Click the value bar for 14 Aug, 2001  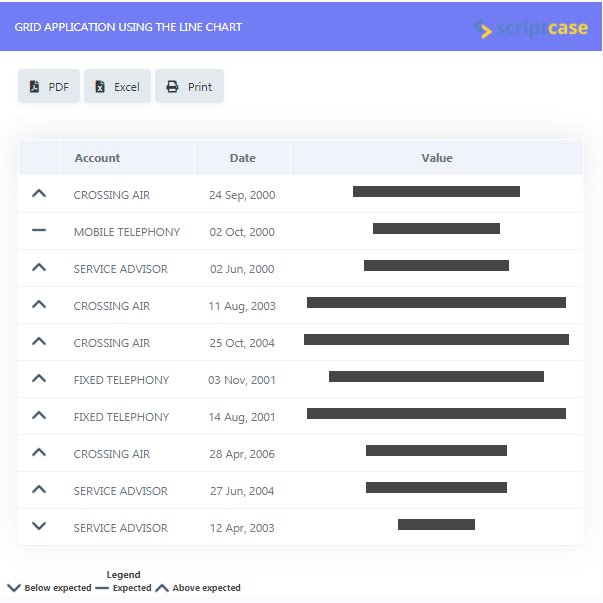click(x=436, y=413)
